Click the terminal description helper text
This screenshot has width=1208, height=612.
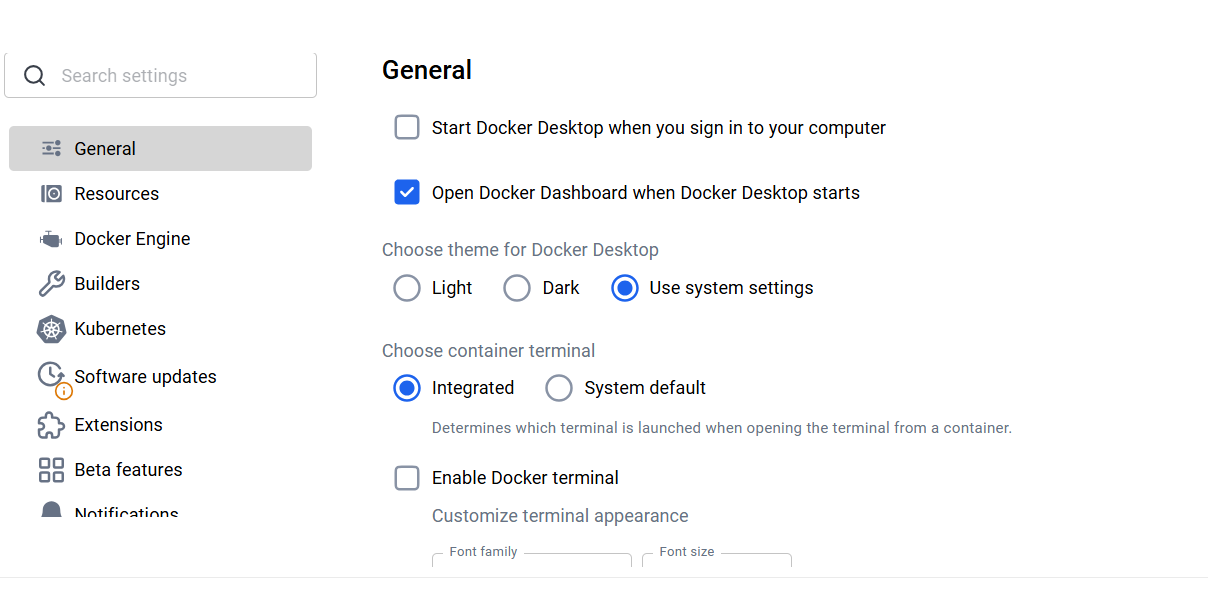(722, 428)
